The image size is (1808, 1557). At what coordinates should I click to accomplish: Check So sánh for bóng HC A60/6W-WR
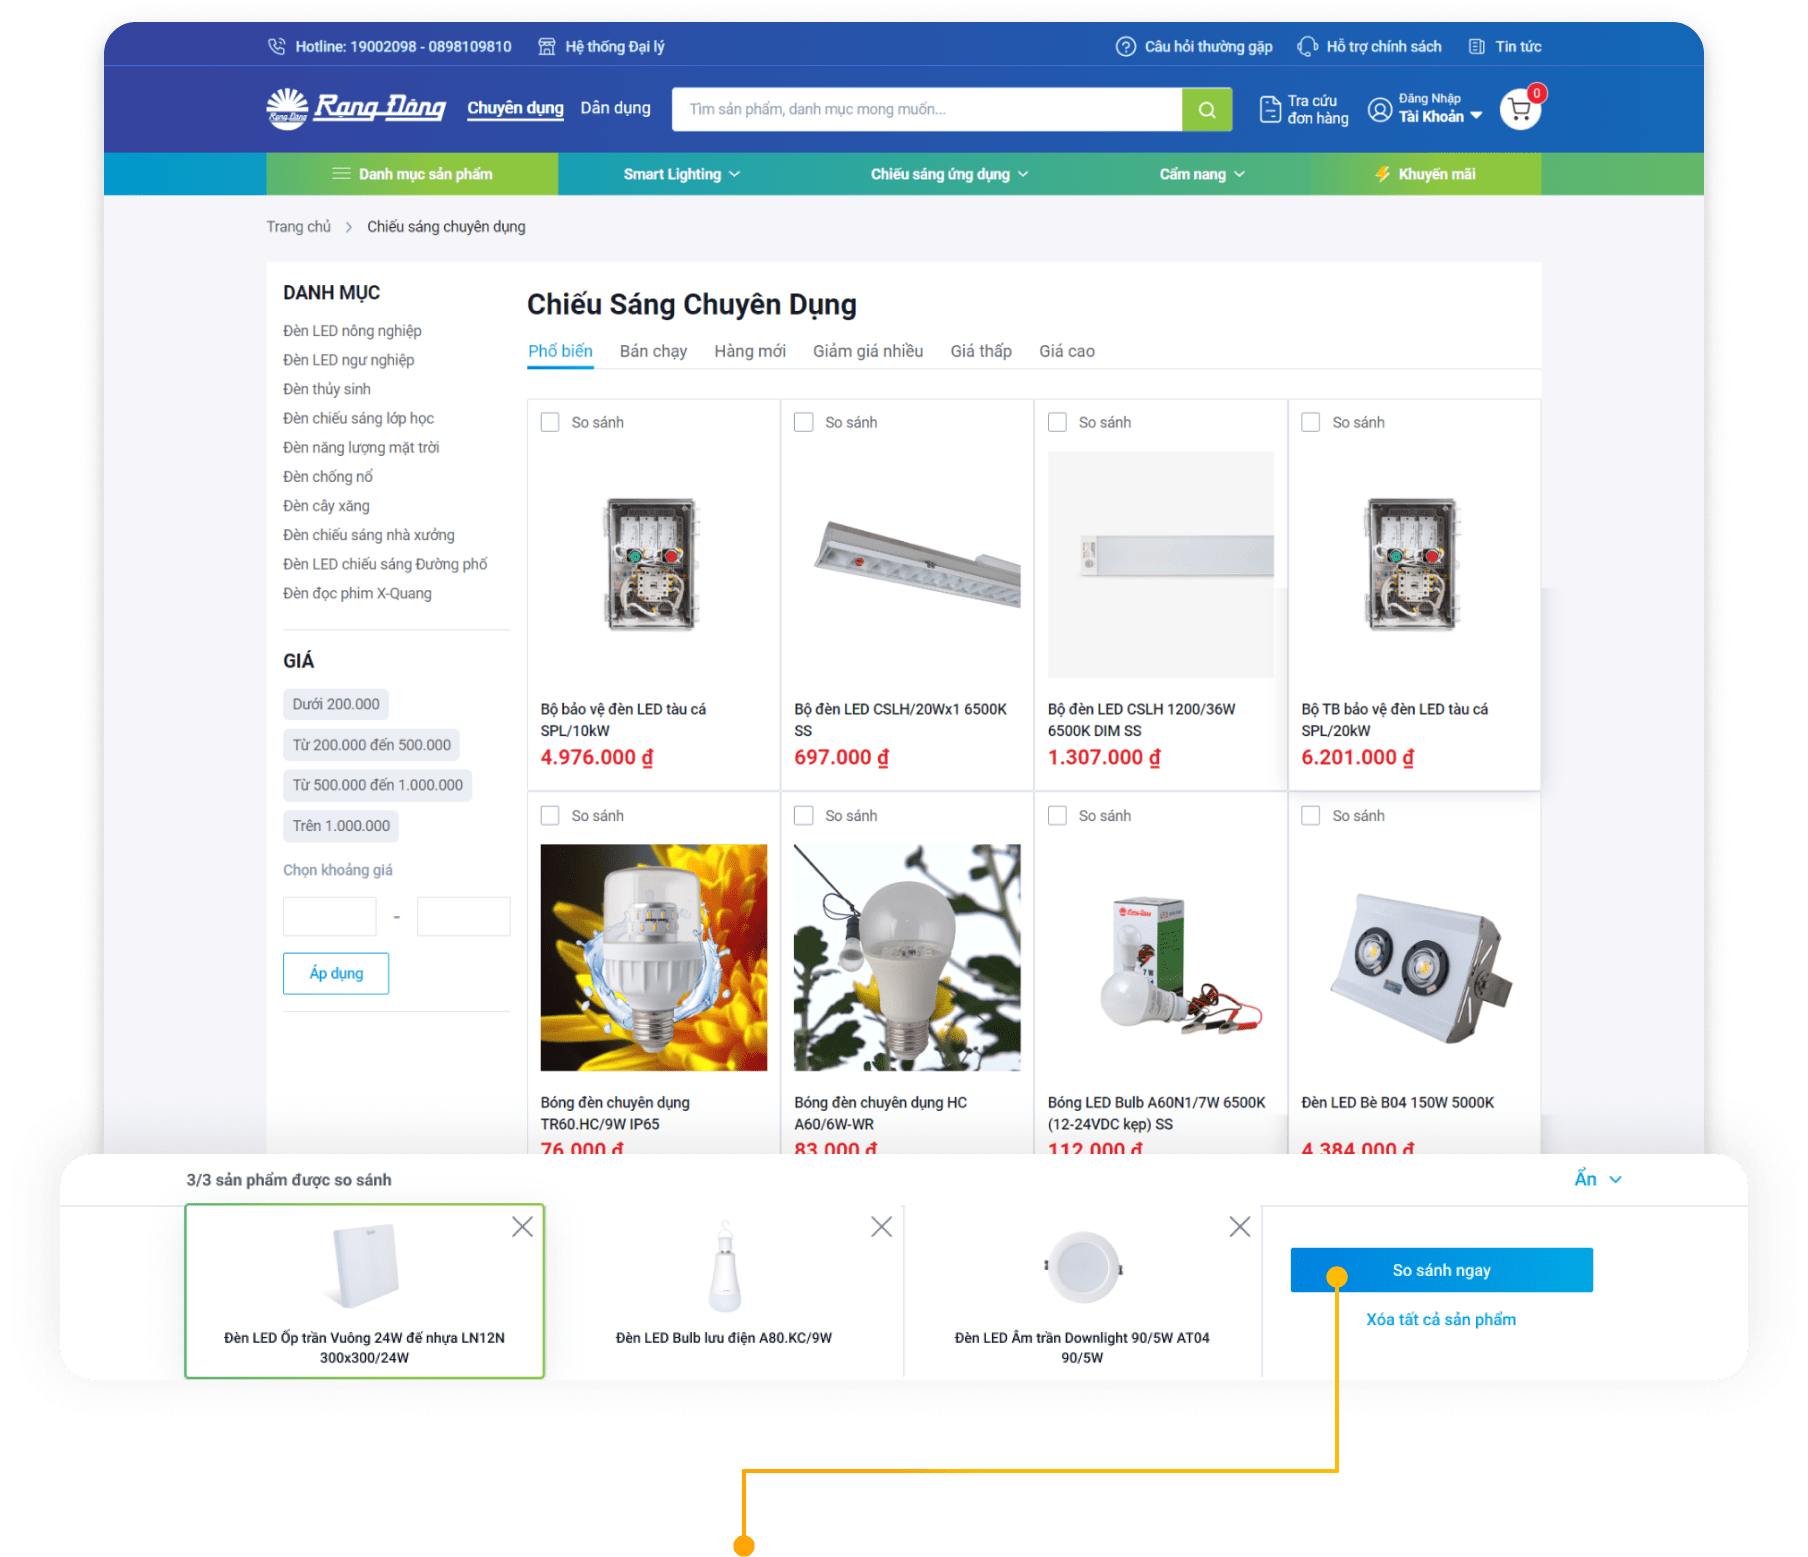point(804,816)
